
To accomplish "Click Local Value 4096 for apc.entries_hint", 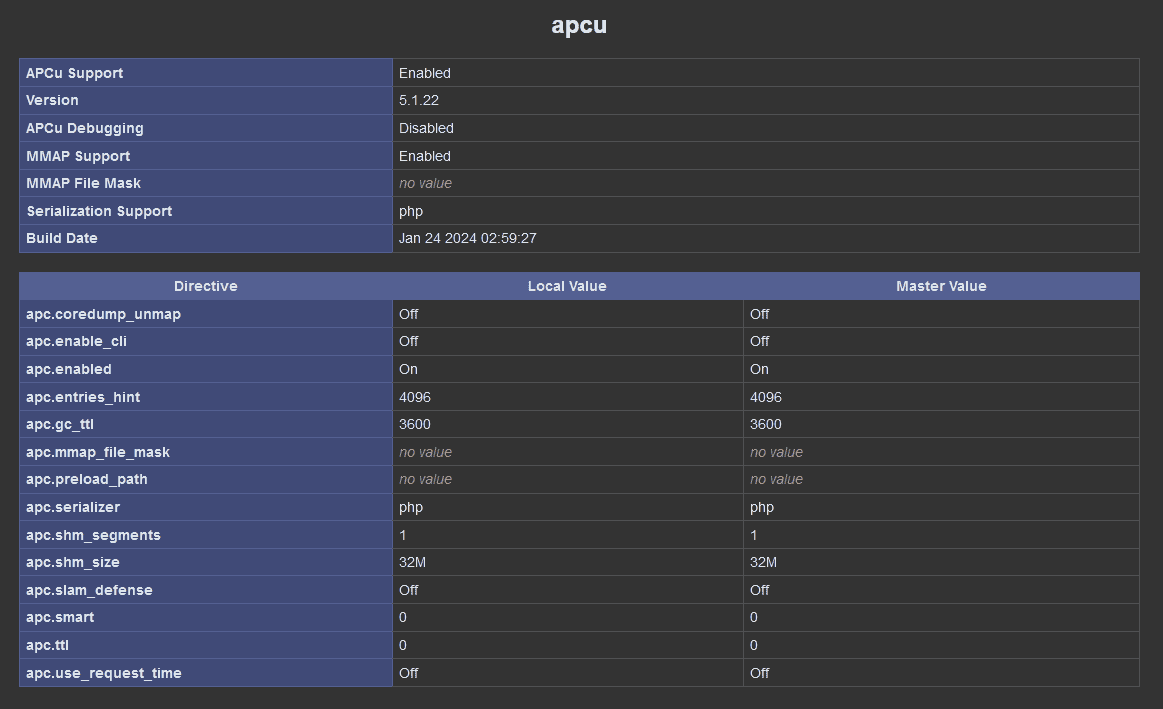I will pyautogui.click(x=415, y=398).
